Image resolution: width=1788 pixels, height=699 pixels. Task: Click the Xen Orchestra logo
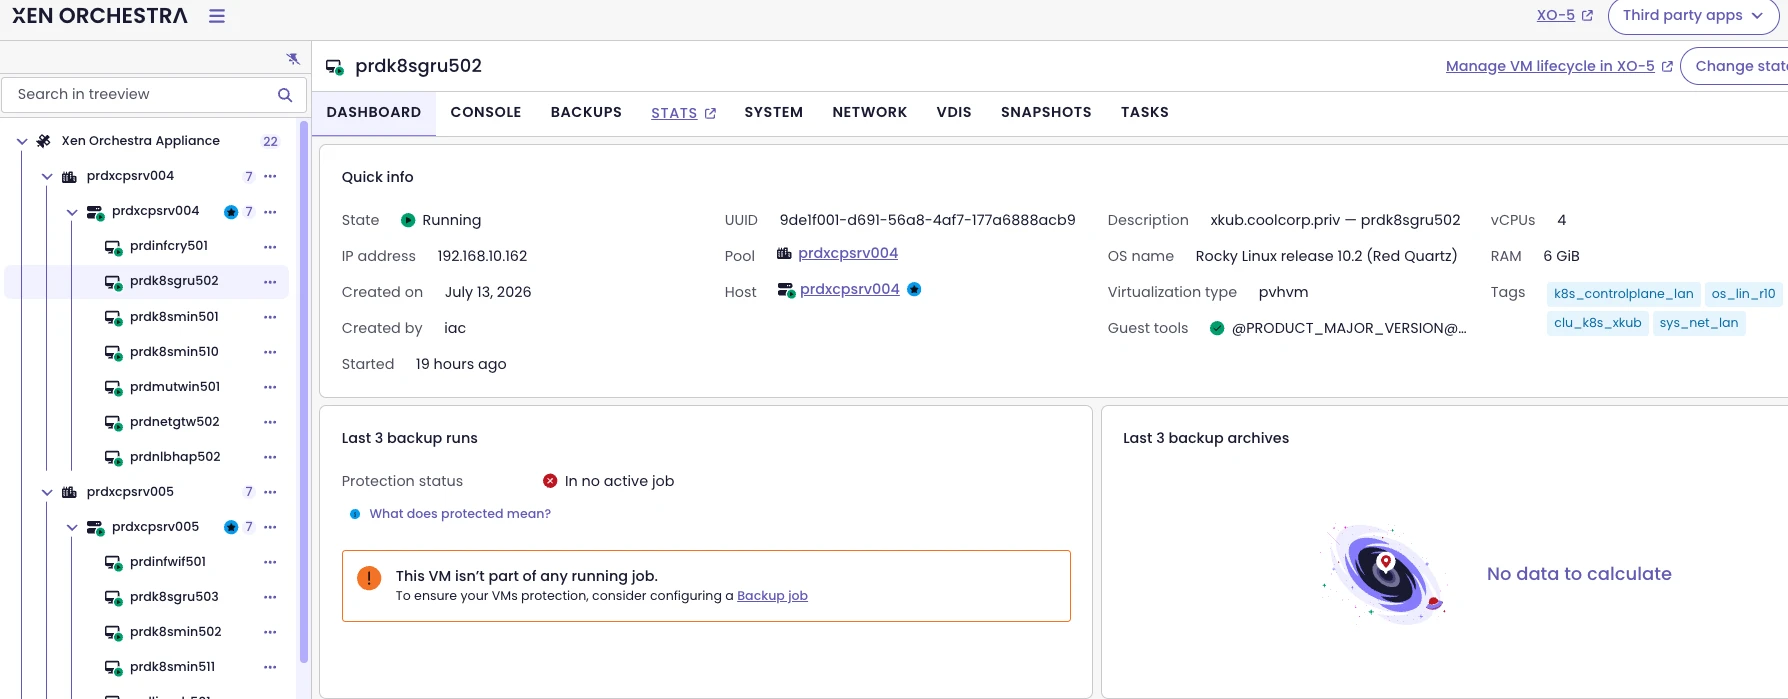coord(100,16)
